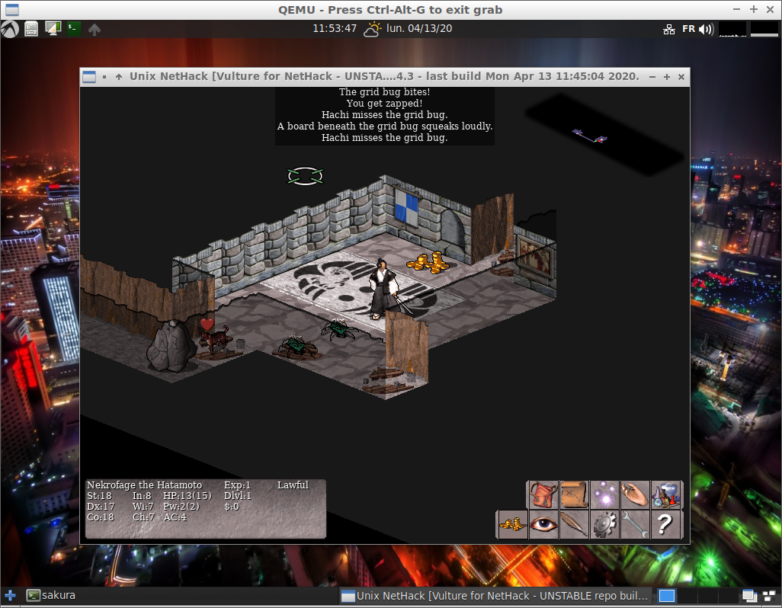Click the Pw:2(2) power text

point(181,506)
